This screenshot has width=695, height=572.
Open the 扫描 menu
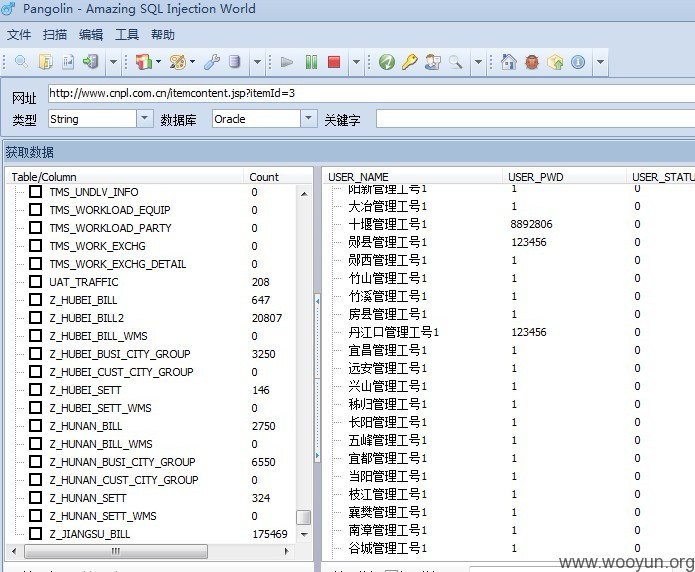(55, 35)
